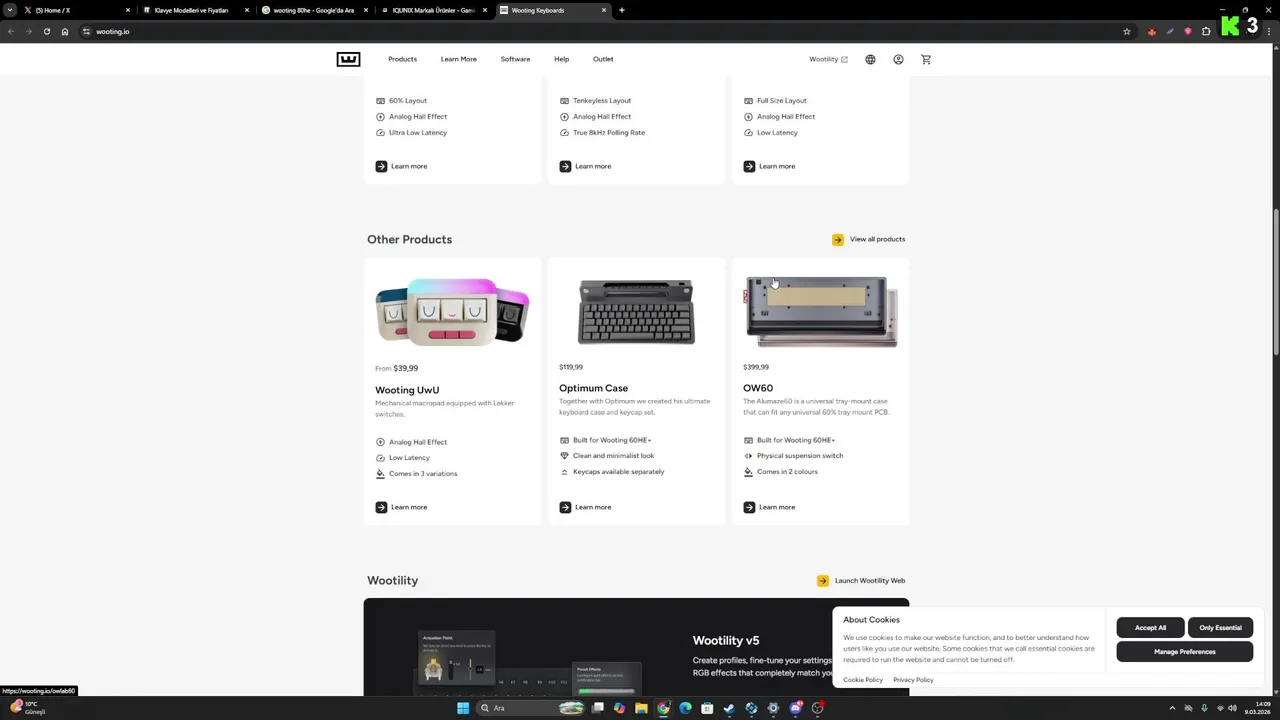Click the arrow icon for Wooting UwU Learn more
Screen dimensions: 1280x720
(381, 507)
